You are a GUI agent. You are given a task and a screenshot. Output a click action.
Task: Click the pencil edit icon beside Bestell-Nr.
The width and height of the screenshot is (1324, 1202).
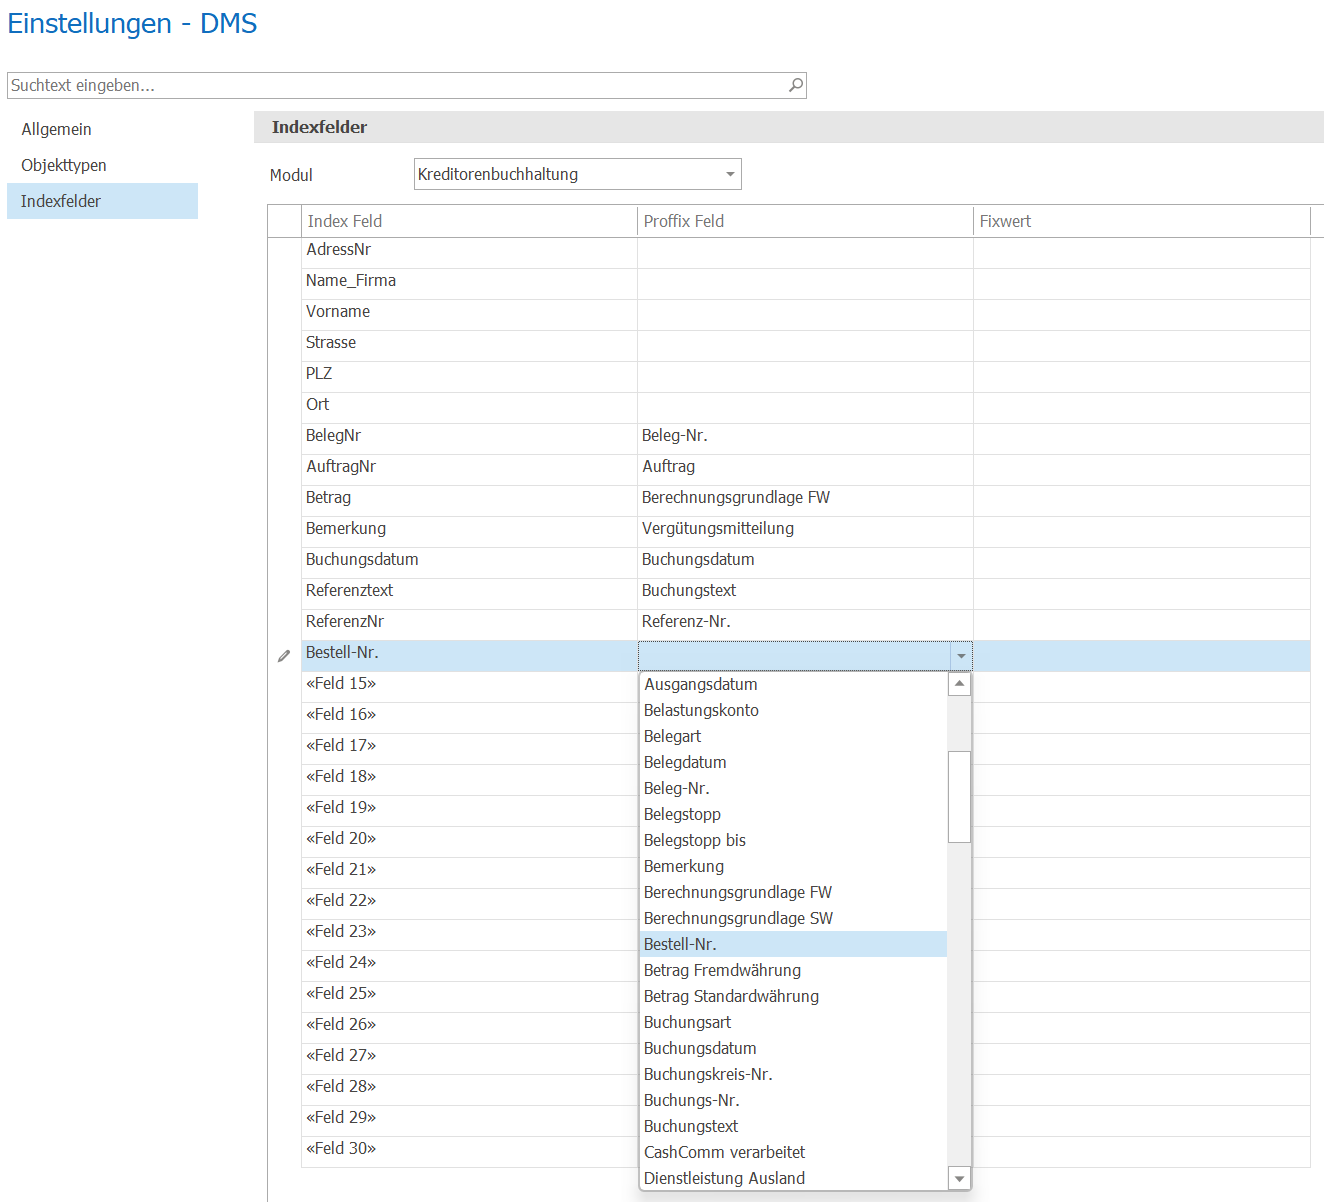(x=284, y=656)
